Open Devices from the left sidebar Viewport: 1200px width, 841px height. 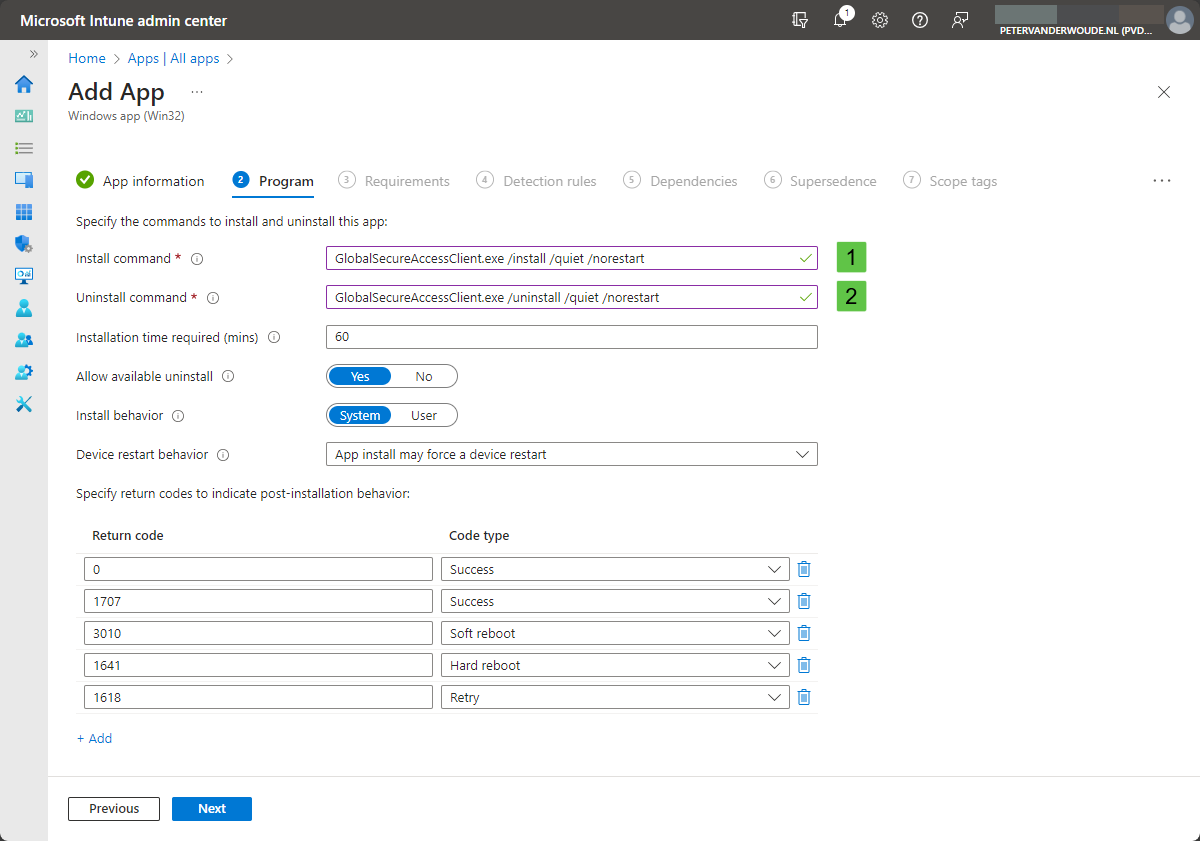click(23, 180)
